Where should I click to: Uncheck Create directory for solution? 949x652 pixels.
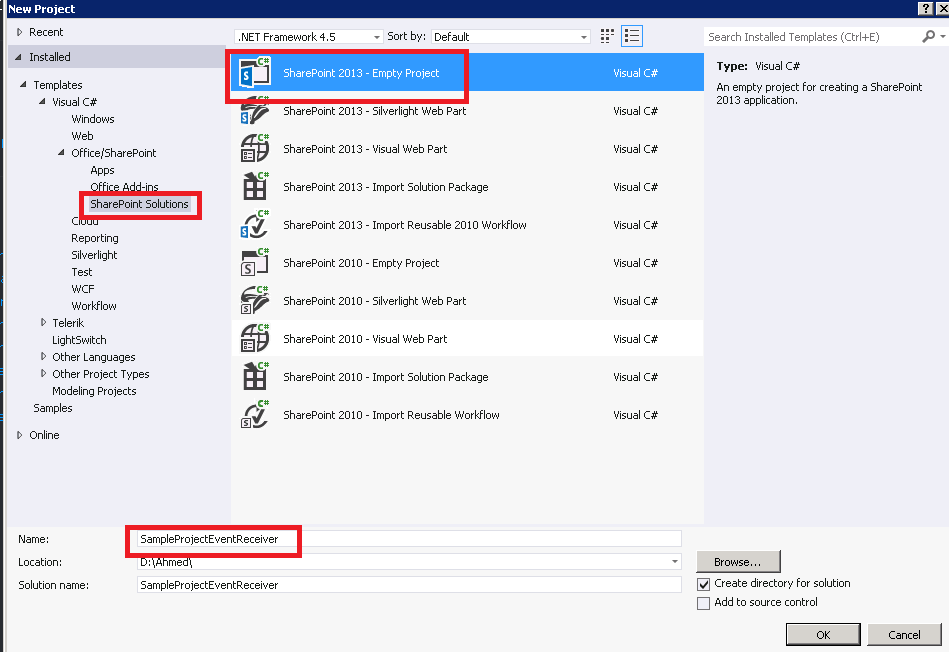tap(705, 583)
